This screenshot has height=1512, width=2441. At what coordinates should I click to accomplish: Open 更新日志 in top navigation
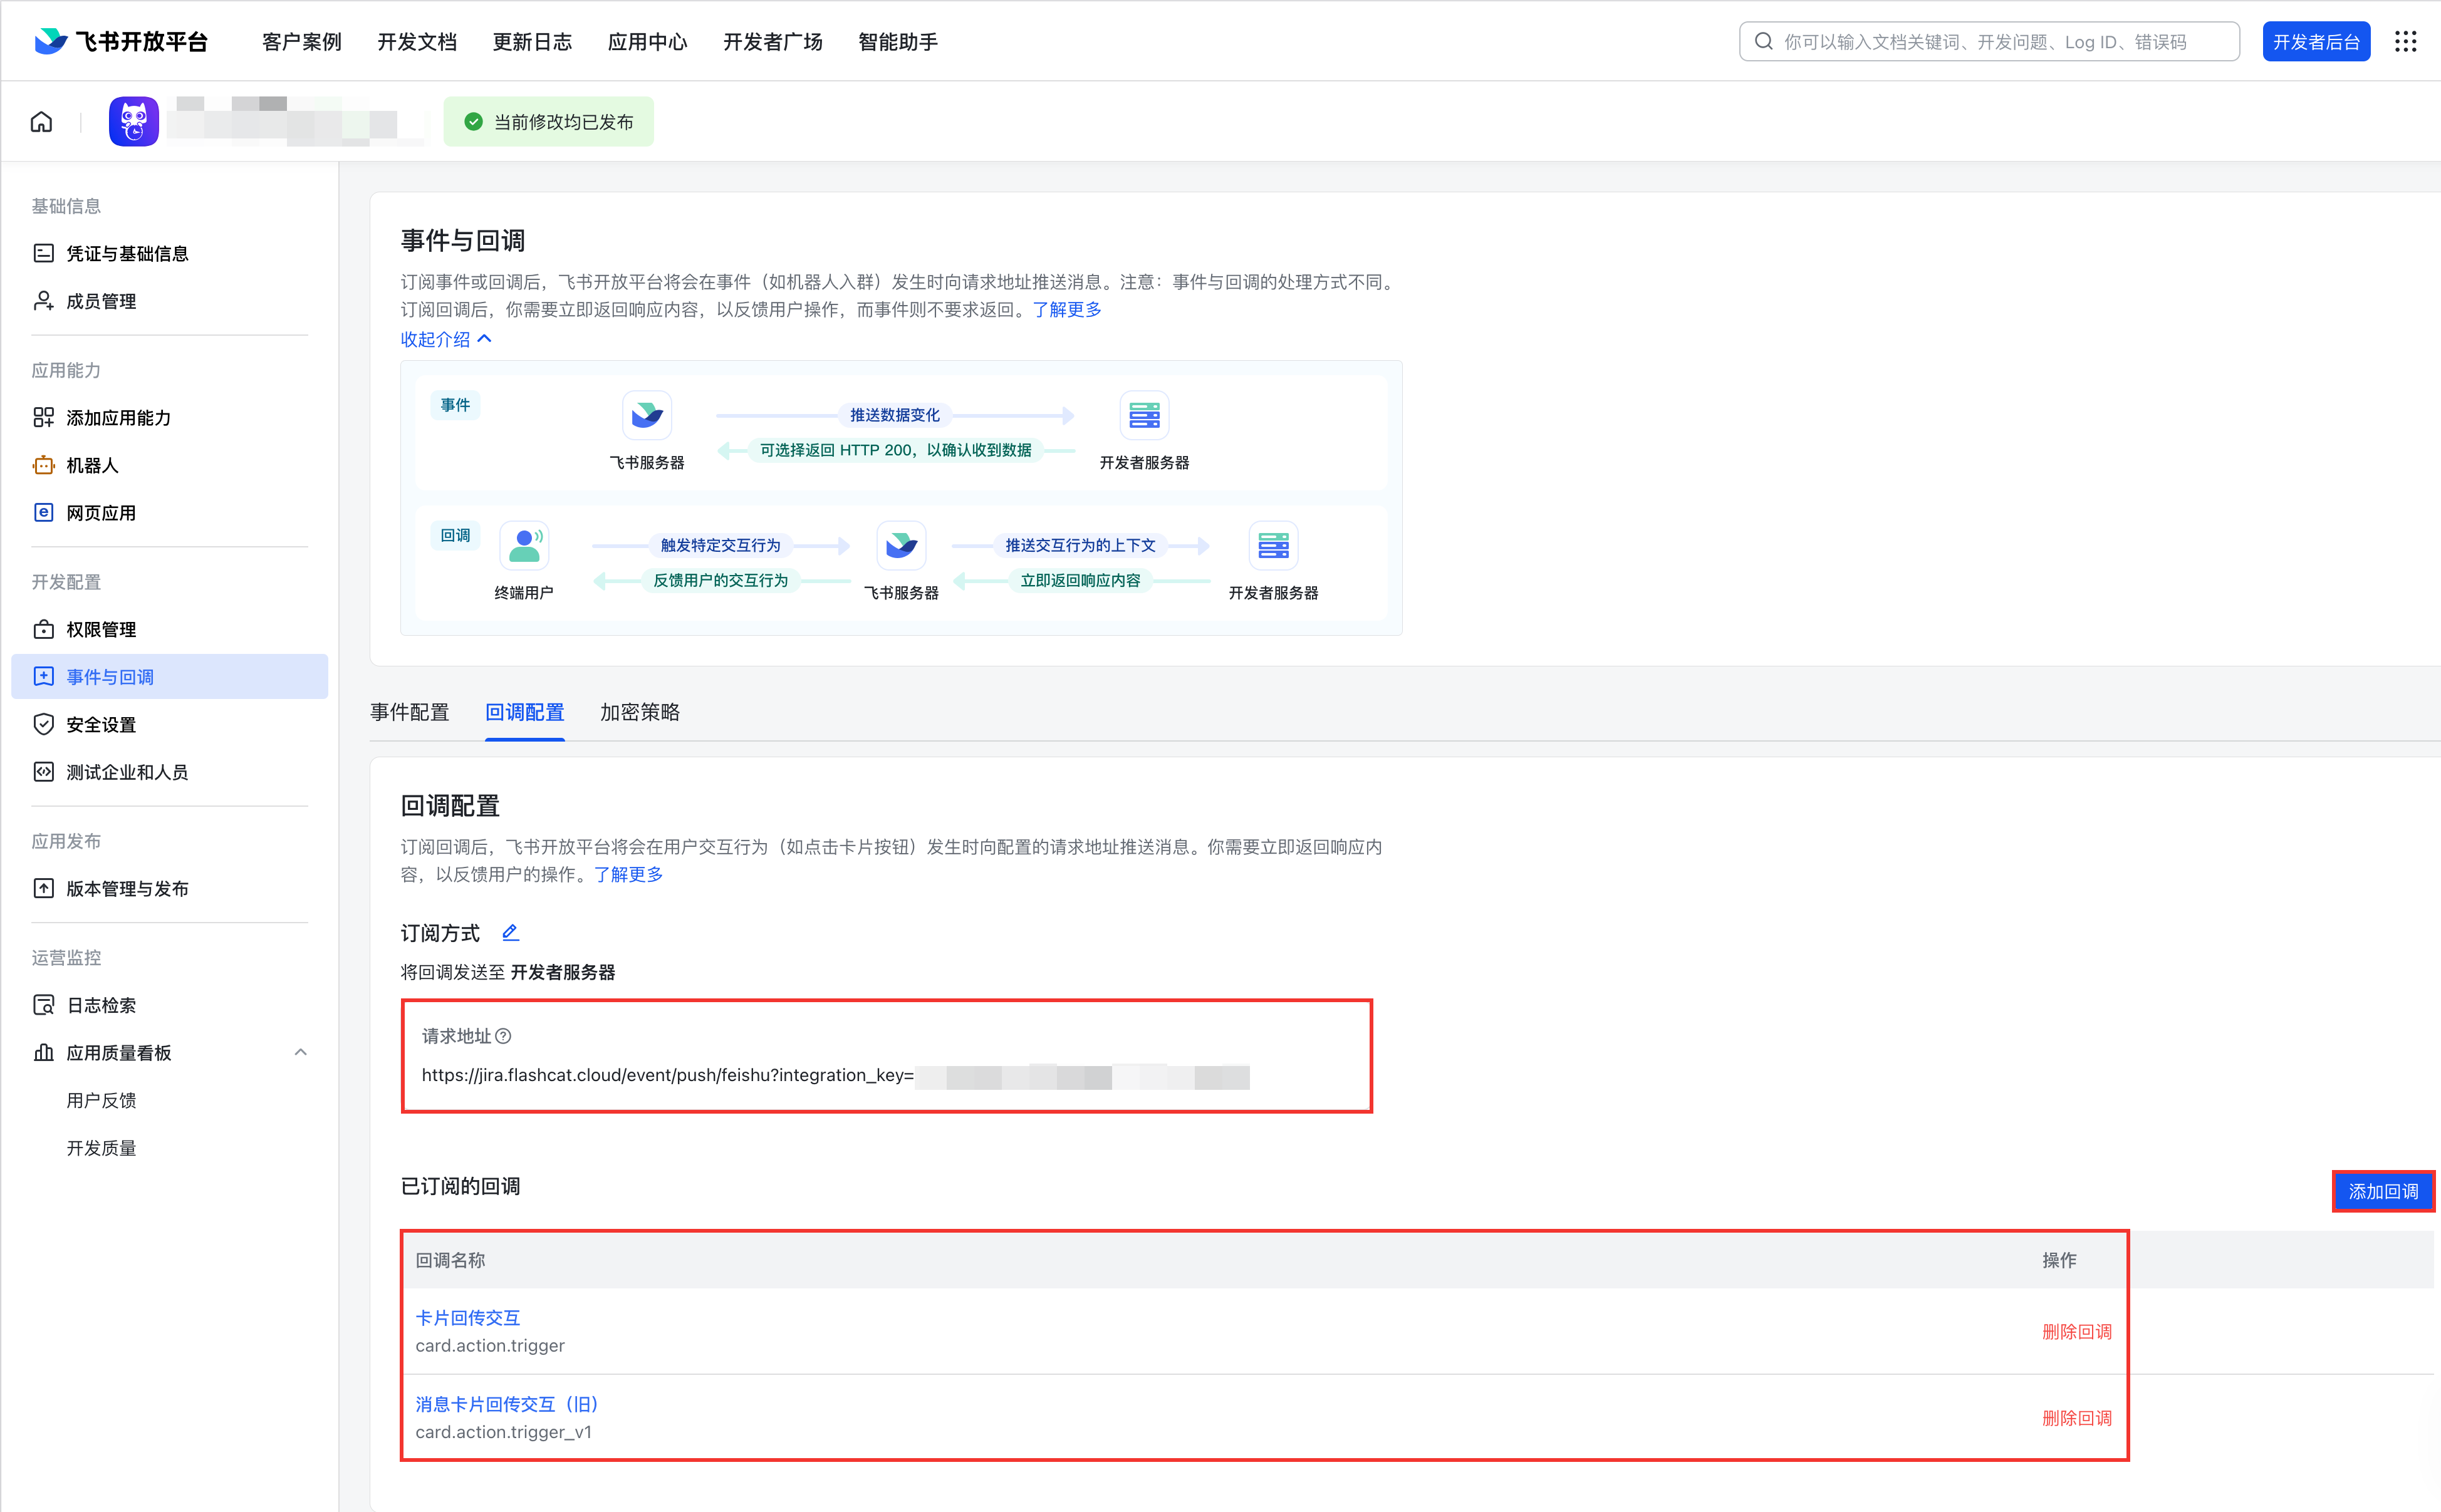pos(532,42)
